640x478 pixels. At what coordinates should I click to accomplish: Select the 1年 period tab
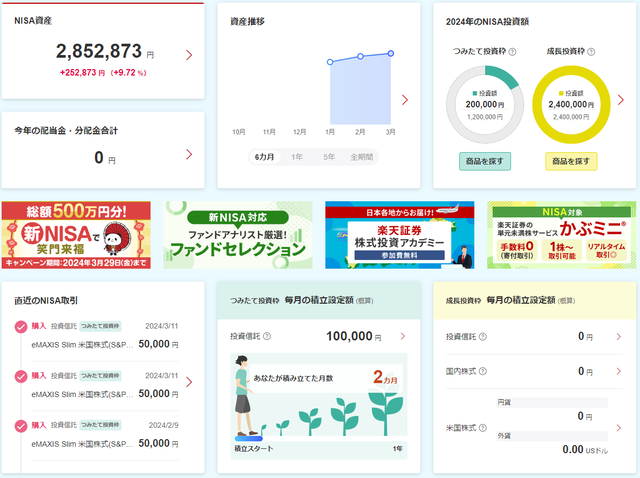[x=297, y=157]
